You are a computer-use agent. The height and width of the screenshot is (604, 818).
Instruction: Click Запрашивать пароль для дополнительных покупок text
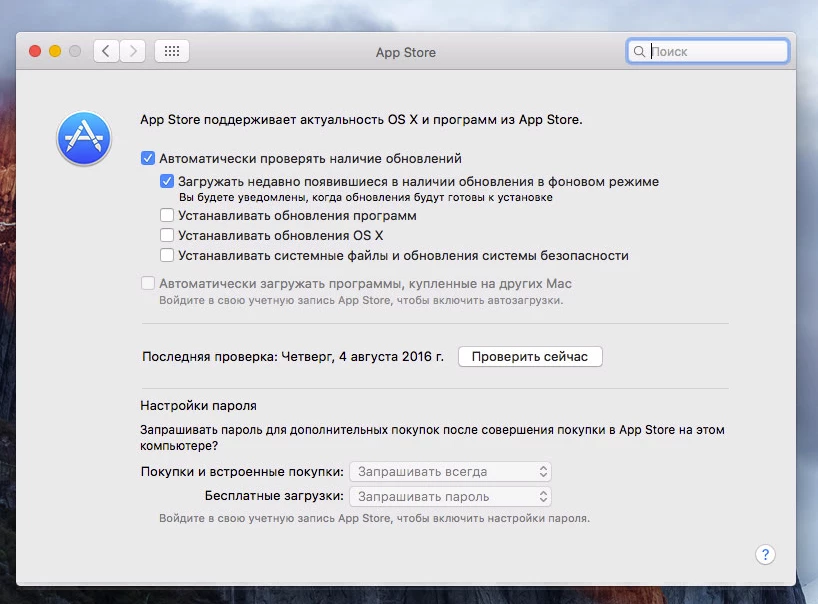[x=432, y=438]
